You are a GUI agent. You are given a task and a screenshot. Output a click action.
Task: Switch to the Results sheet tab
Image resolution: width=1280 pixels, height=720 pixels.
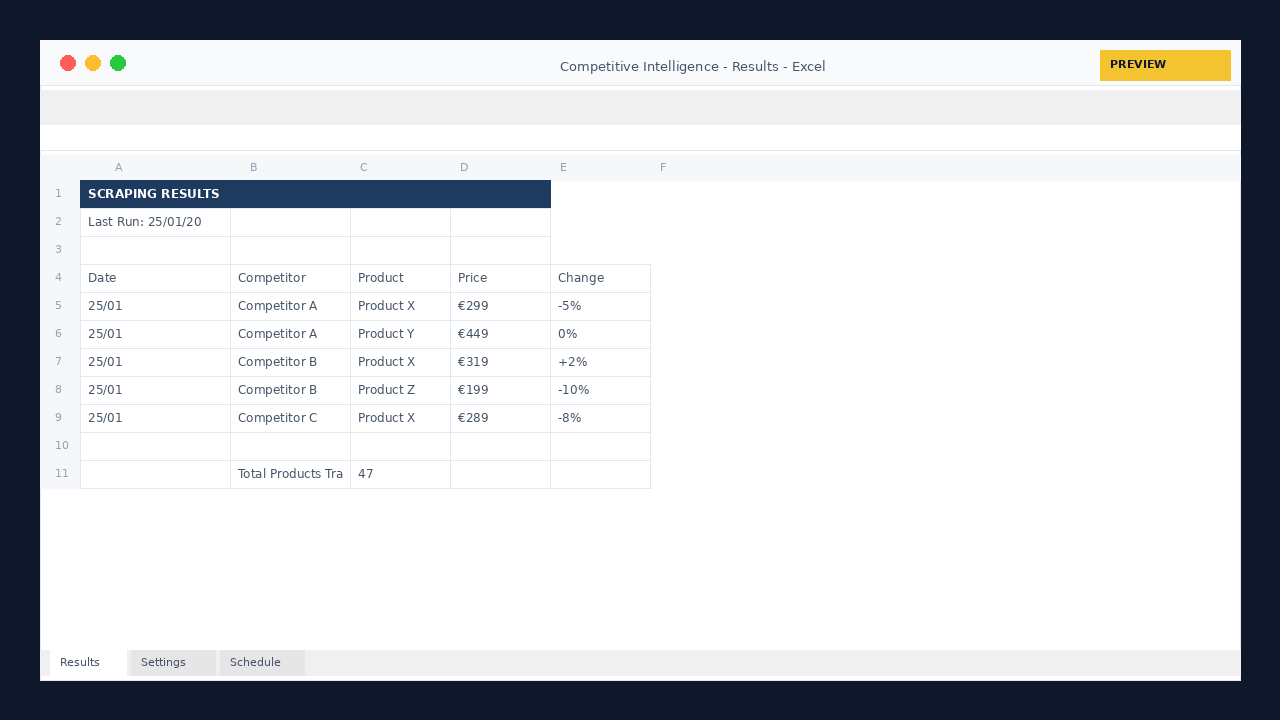click(88, 663)
